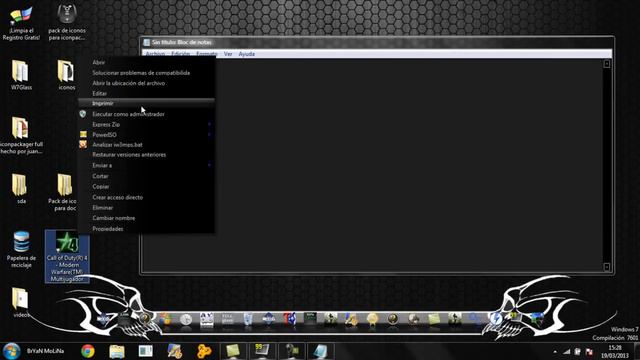This screenshot has width=640, height=360.
Task: Choose Abrir la ubicación del archivo
Action: [x=146, y=83]
